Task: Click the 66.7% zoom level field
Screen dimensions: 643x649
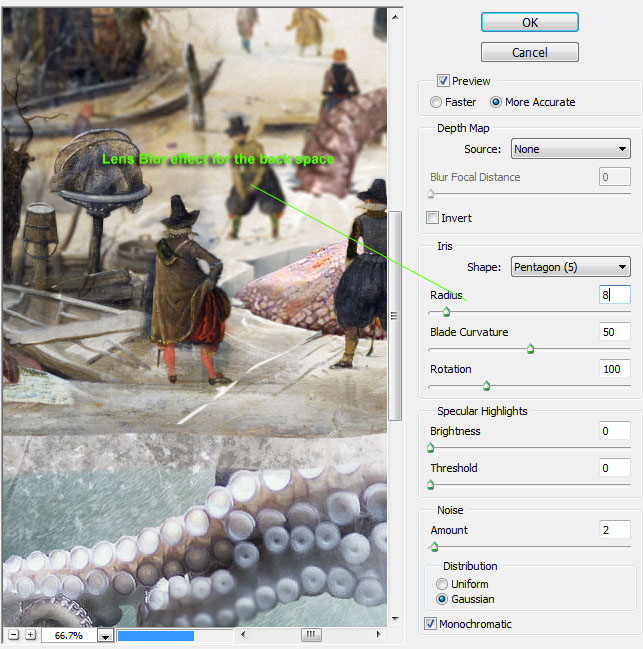Action: pos(68,635)
